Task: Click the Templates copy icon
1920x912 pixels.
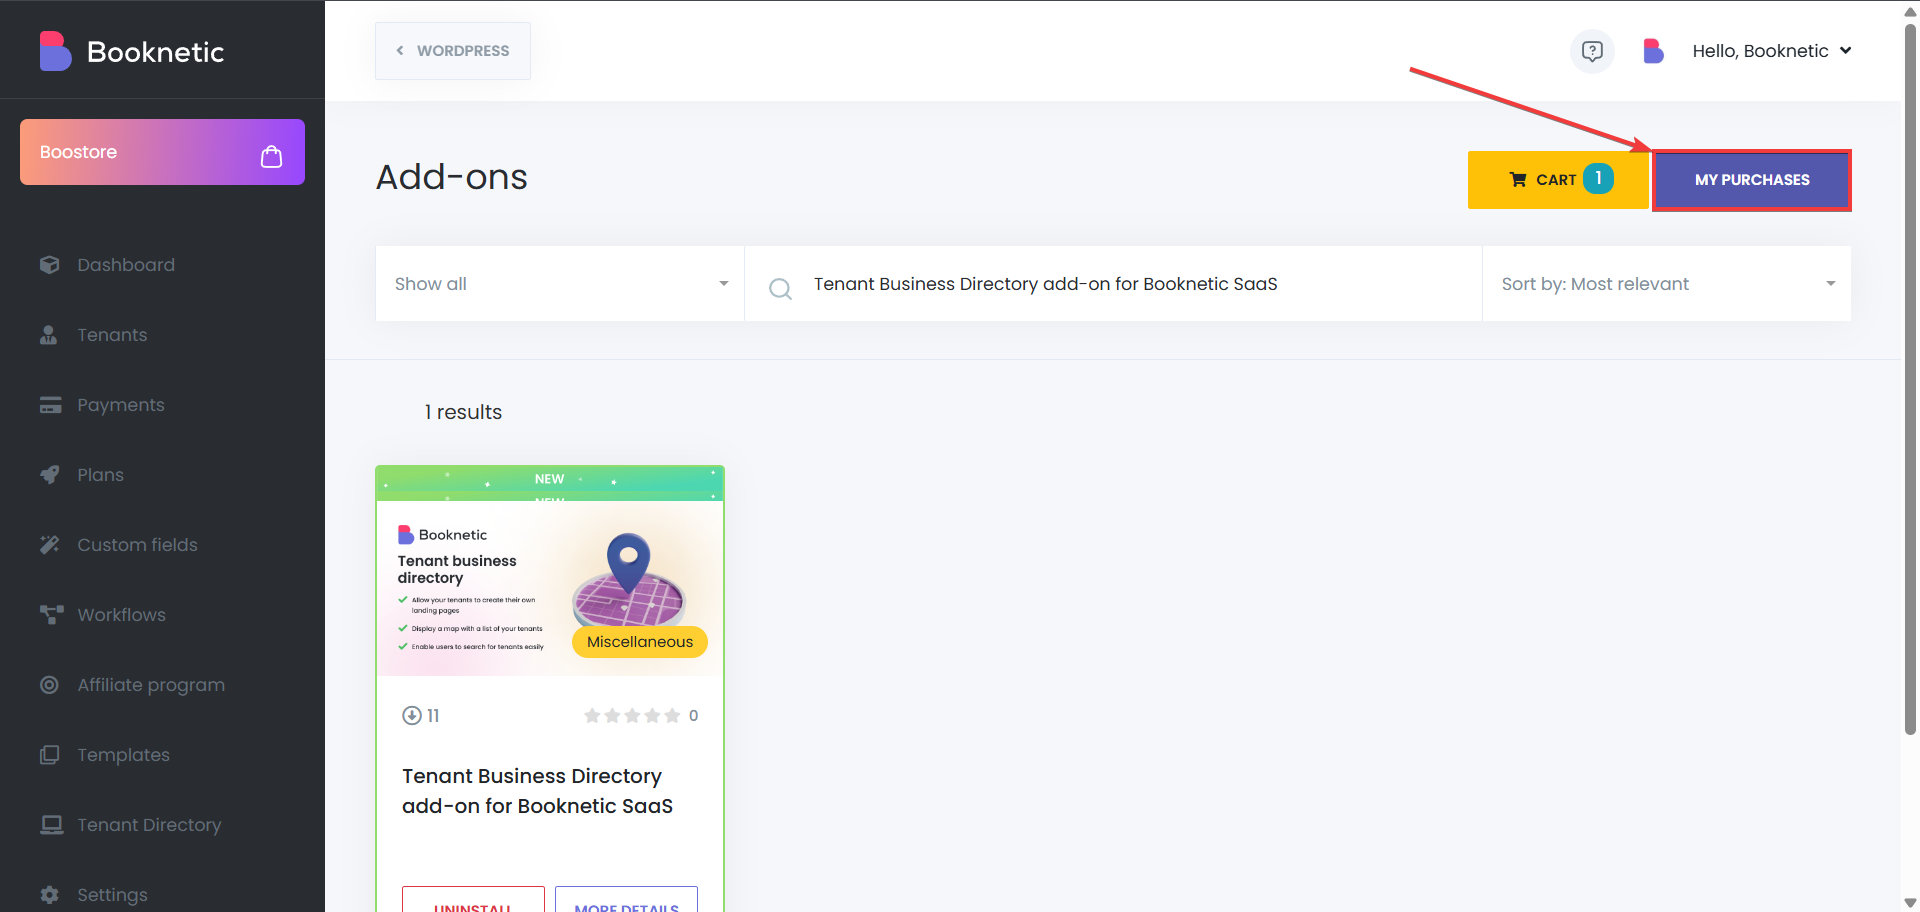Action: [x=49, y=755]
